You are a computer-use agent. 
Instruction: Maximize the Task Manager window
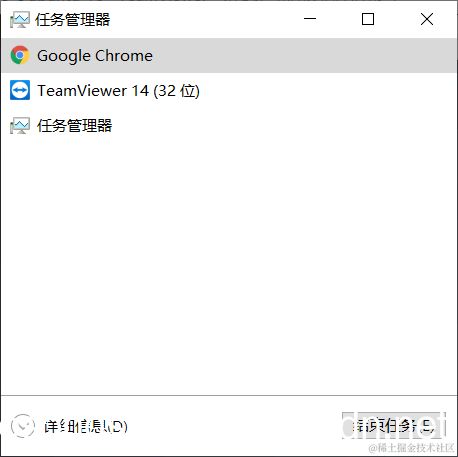click(368, 19)
